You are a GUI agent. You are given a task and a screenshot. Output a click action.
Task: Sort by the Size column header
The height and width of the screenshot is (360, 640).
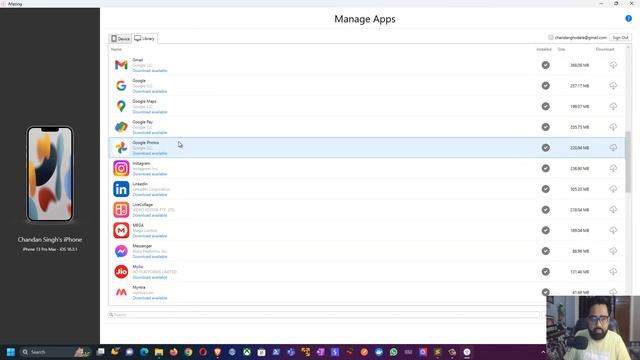pyautogui.click(x=562, y=49)
